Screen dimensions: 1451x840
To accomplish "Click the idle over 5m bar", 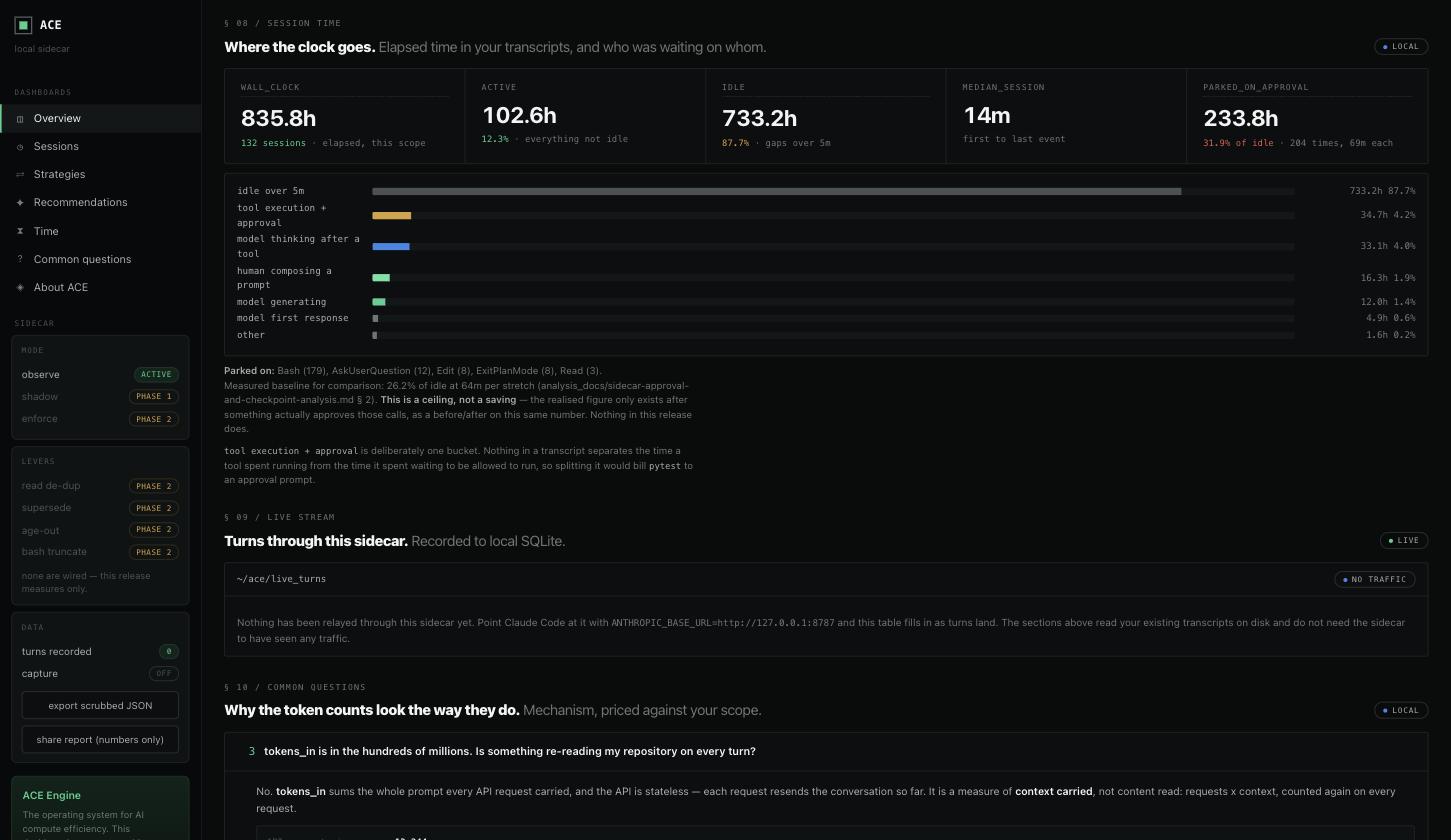I will click(776, 191).
